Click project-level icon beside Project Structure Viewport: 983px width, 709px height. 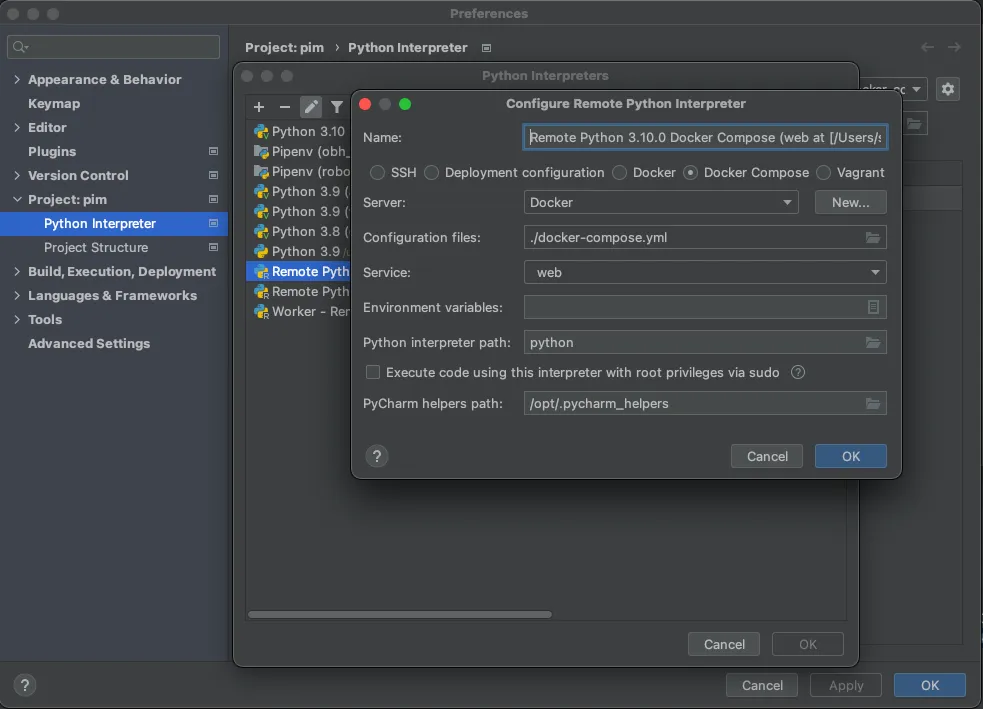point(213,248)
